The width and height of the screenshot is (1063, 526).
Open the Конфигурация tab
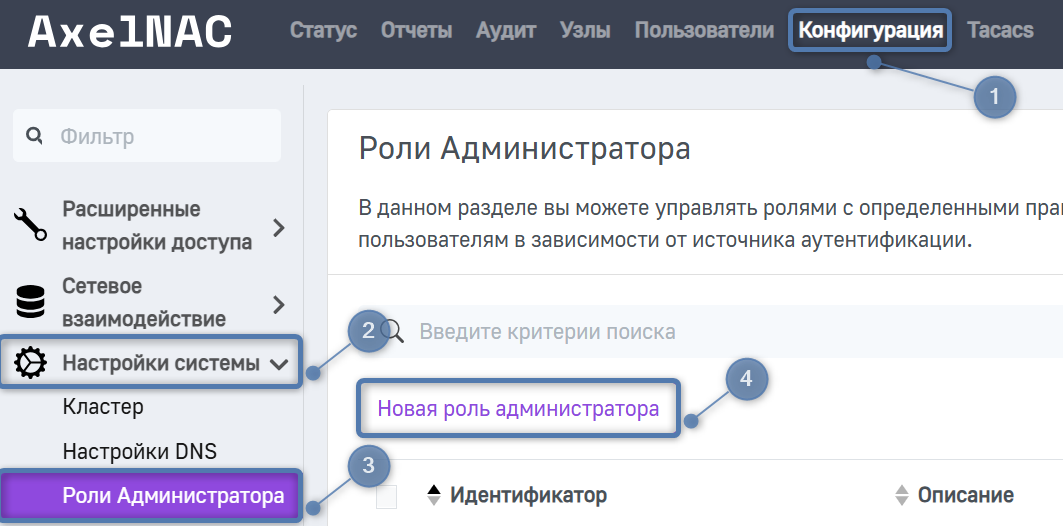pos(870,31)
